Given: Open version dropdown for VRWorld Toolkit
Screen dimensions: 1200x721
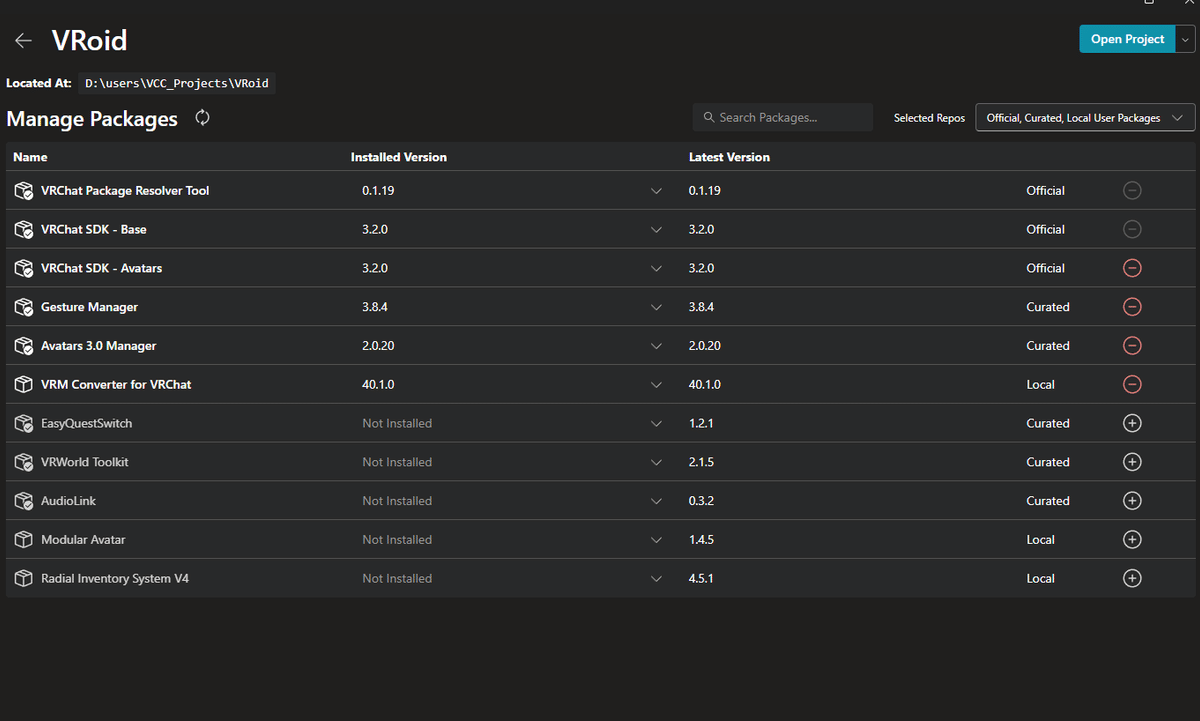Looking at the screenshot, I should [656, 462].
